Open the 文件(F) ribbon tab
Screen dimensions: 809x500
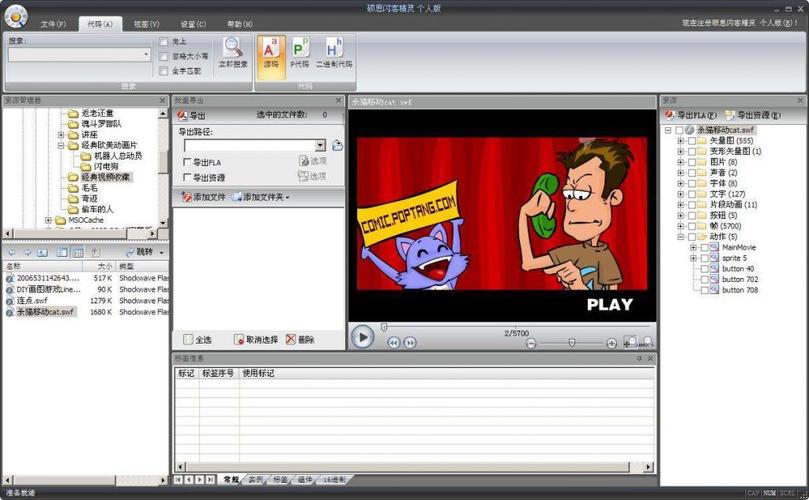pyautogui.click(x=53, y=24)
